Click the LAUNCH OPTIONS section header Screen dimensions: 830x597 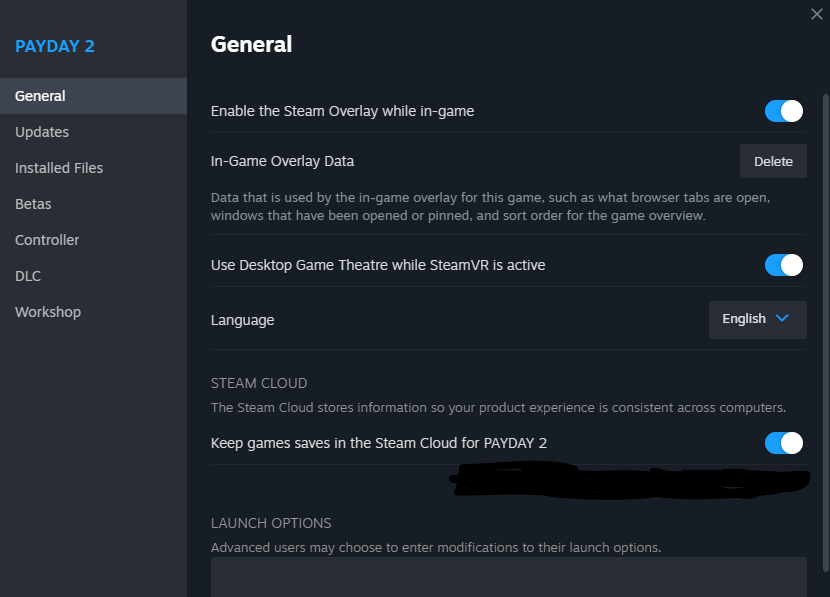click(x=271, y=523)
